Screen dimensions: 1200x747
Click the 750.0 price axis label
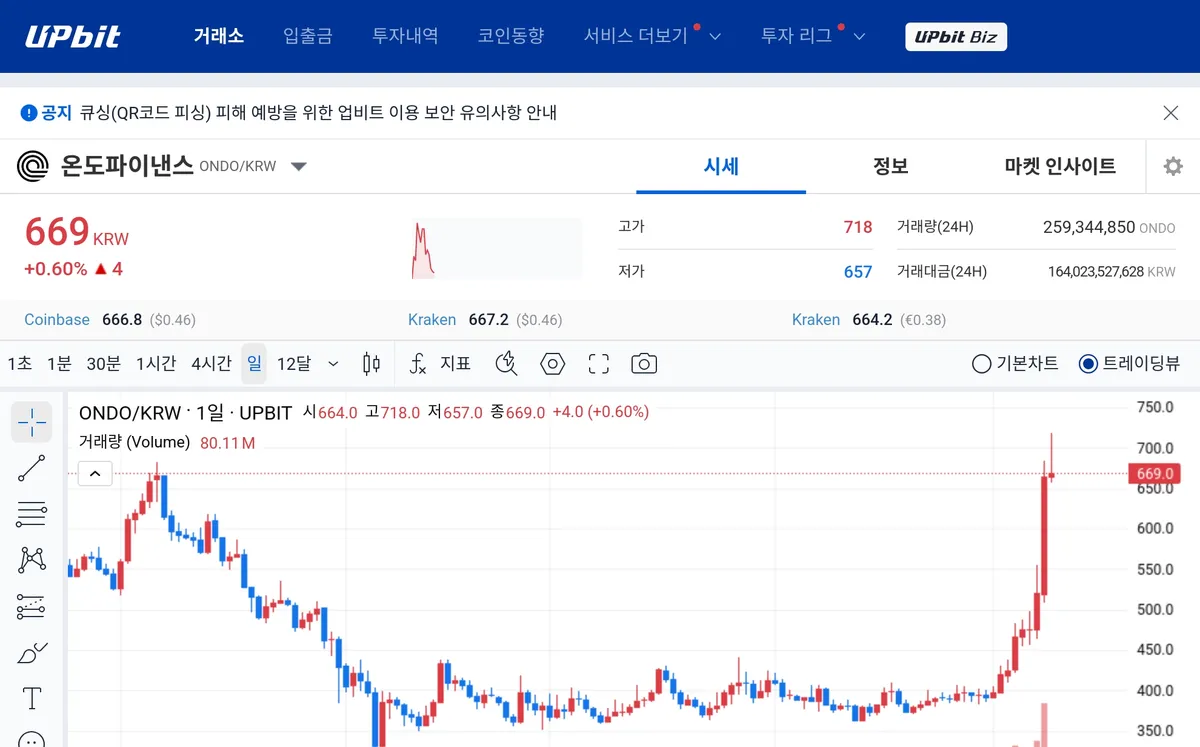point(1155,407)
